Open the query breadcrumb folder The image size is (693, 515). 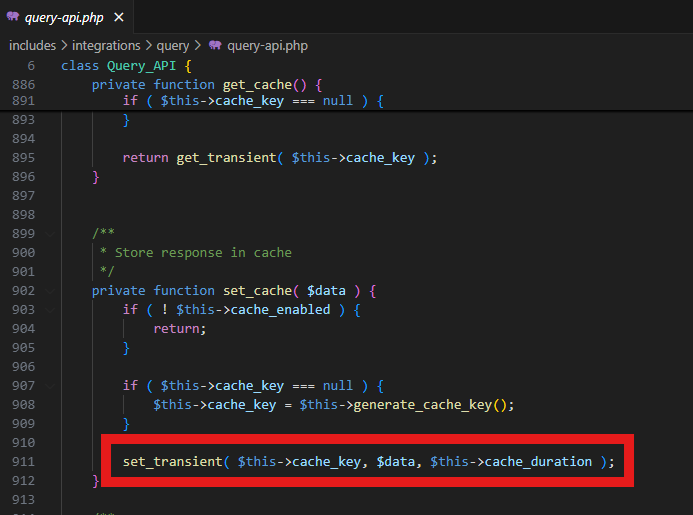click(x=173, y=45)
